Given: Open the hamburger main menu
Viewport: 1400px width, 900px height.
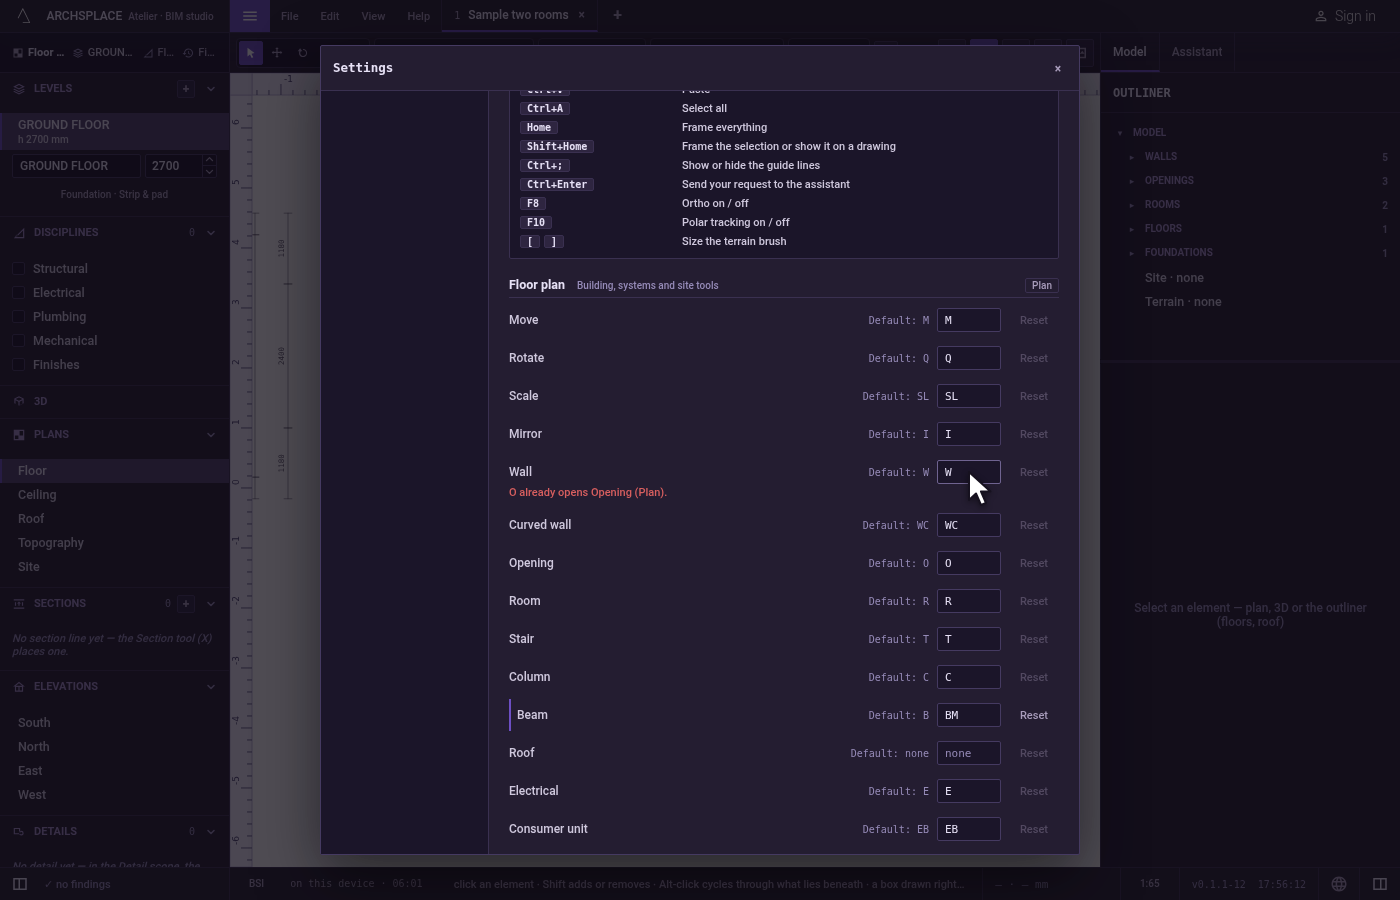Looking at the screenshot, I should tap(250, 16).
